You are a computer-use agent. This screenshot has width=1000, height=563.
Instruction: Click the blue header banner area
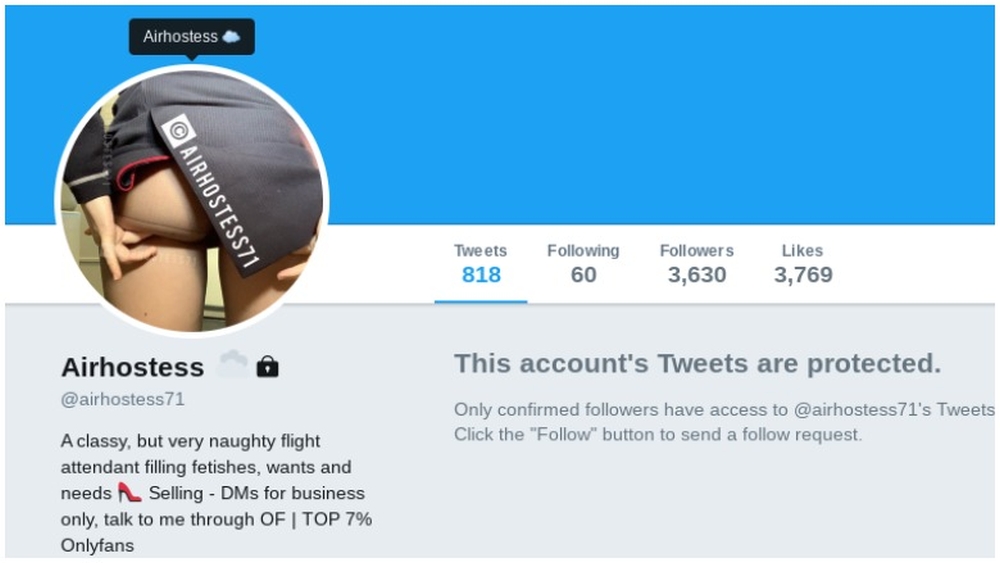coord(657,115)
